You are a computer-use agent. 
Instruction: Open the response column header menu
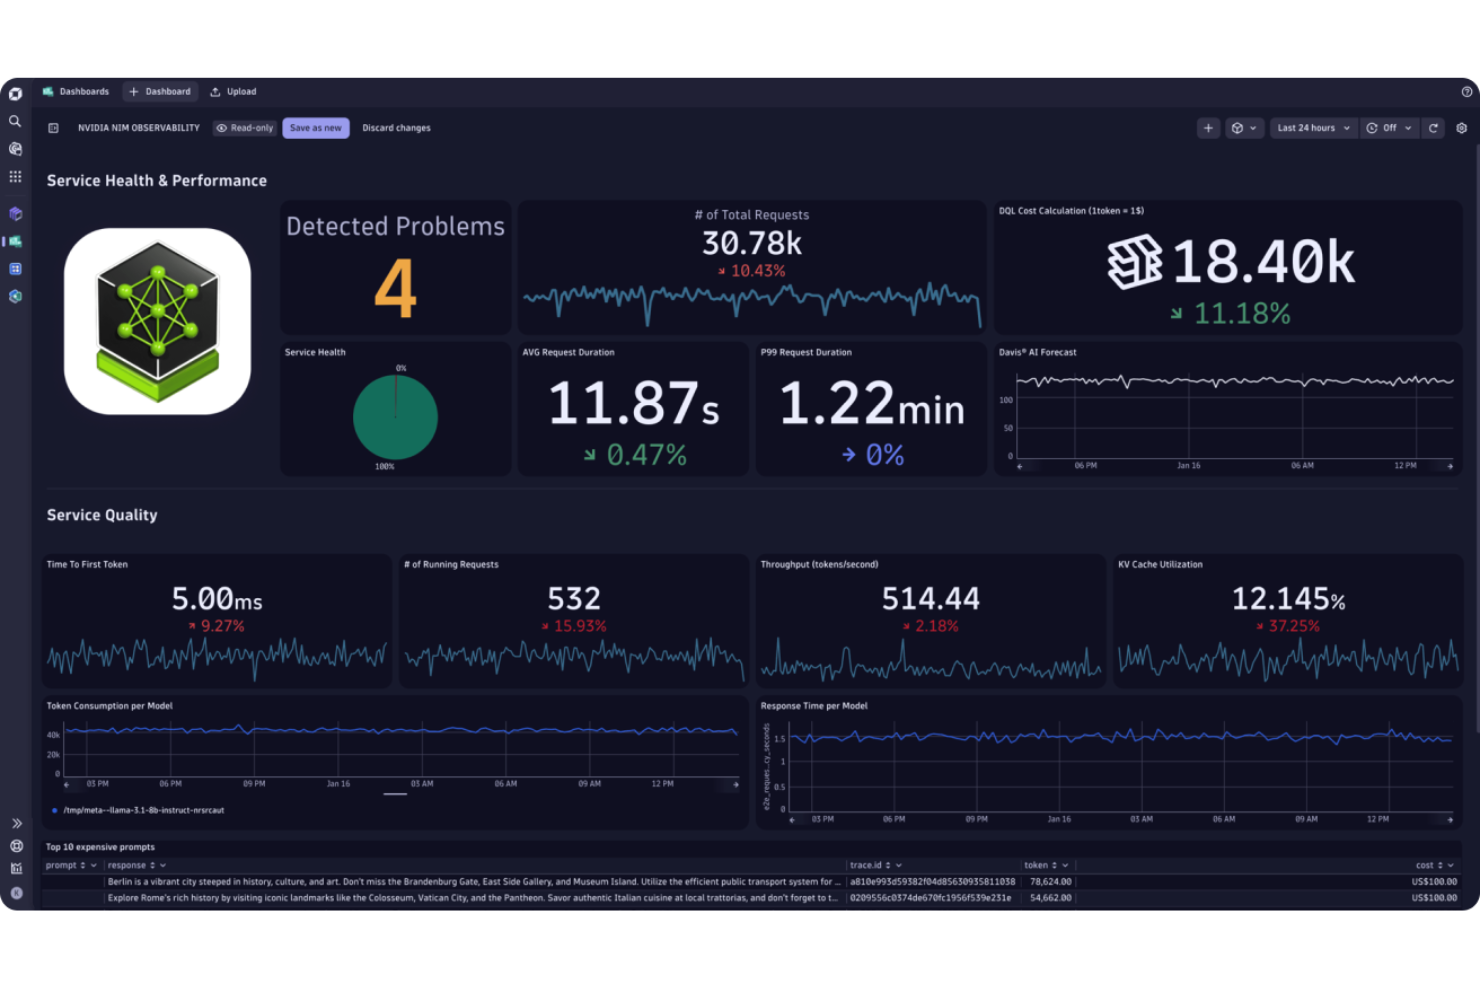pos(161,866)
